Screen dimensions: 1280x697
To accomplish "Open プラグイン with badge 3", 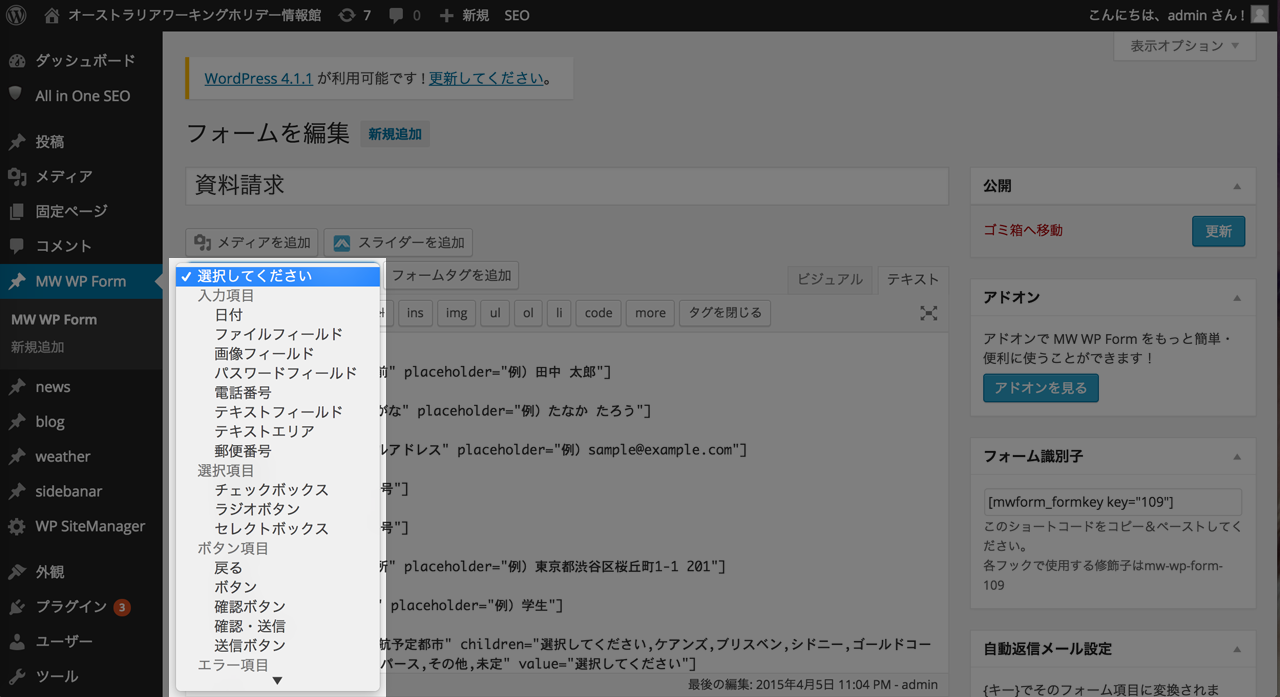I will [81, 607].
